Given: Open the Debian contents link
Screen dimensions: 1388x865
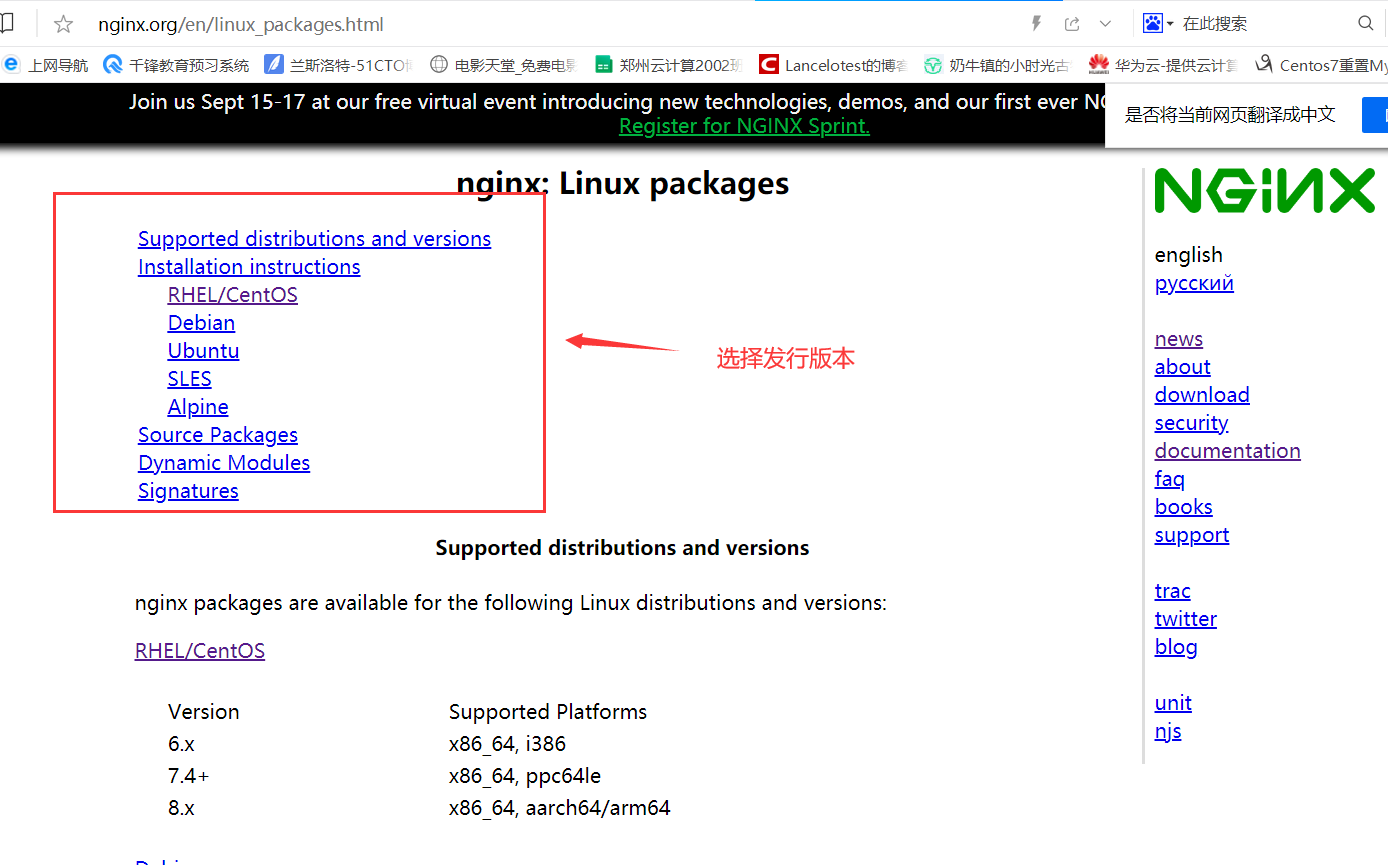Looking at the screenshot, I should (201, 323).
